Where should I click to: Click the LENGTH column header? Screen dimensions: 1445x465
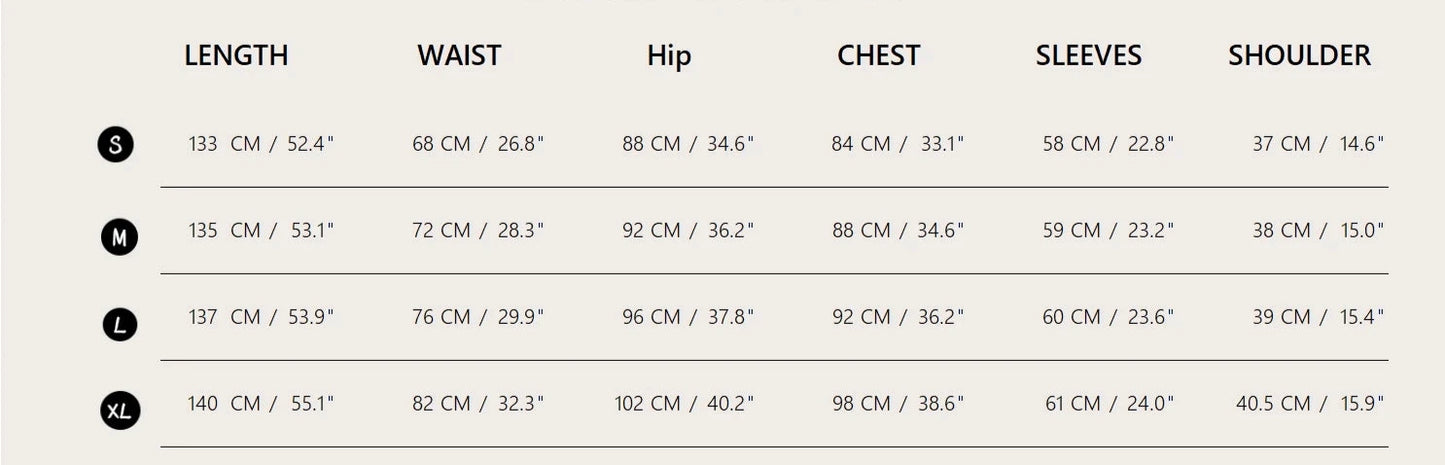[236, 56]
